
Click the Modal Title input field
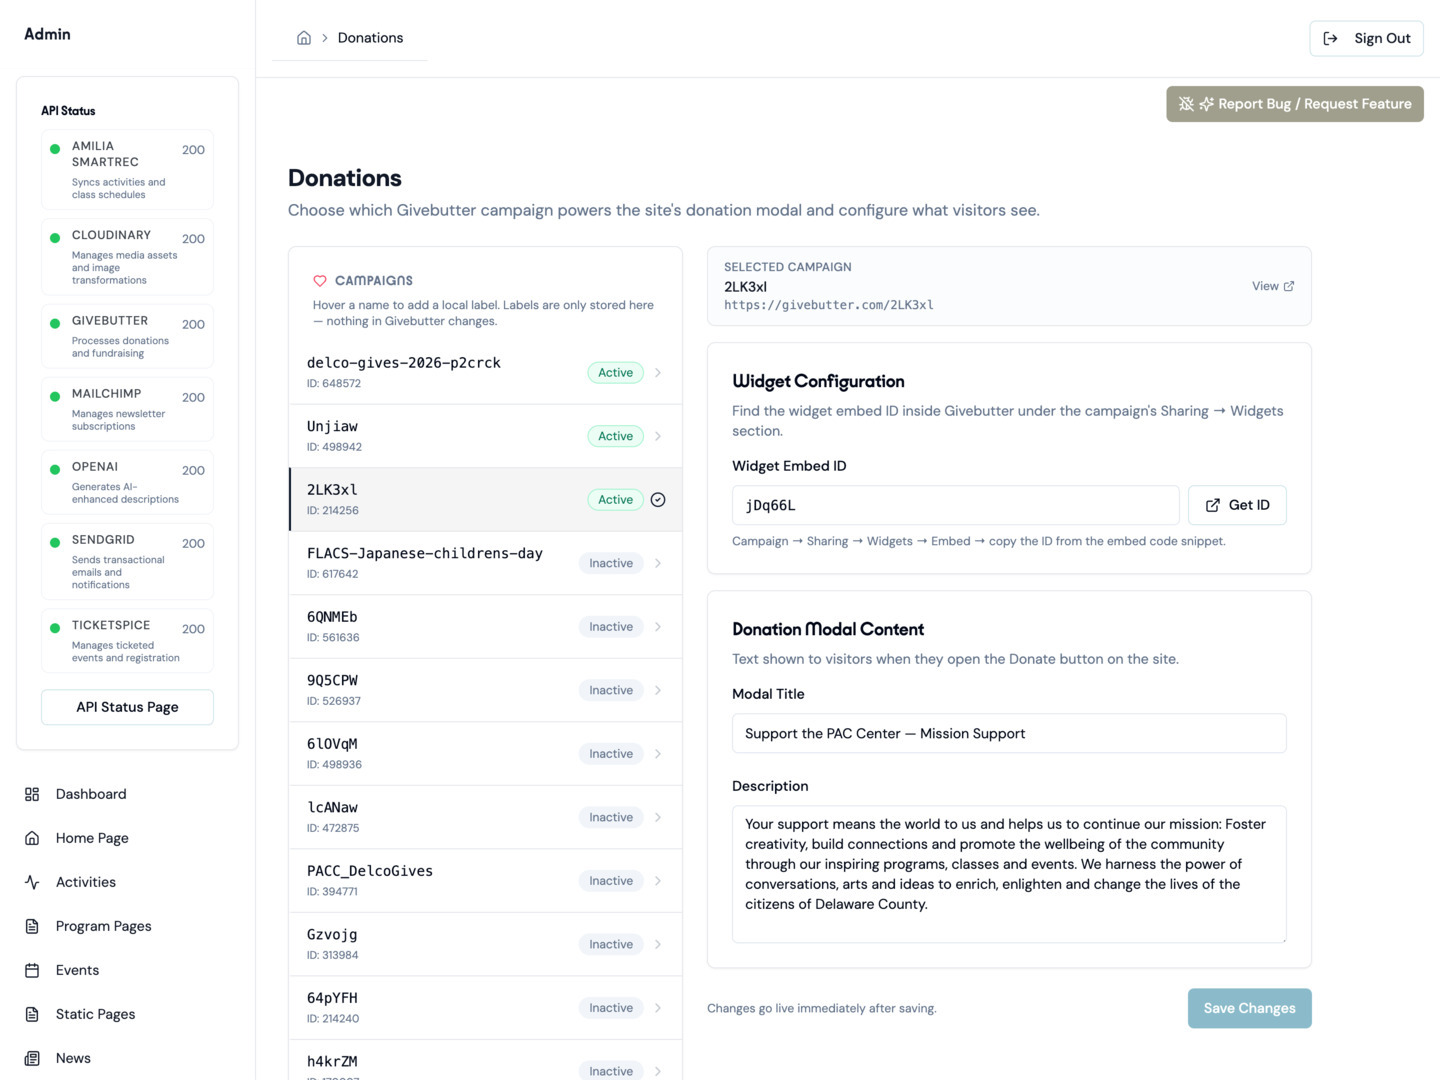[x=1009, y=733]
